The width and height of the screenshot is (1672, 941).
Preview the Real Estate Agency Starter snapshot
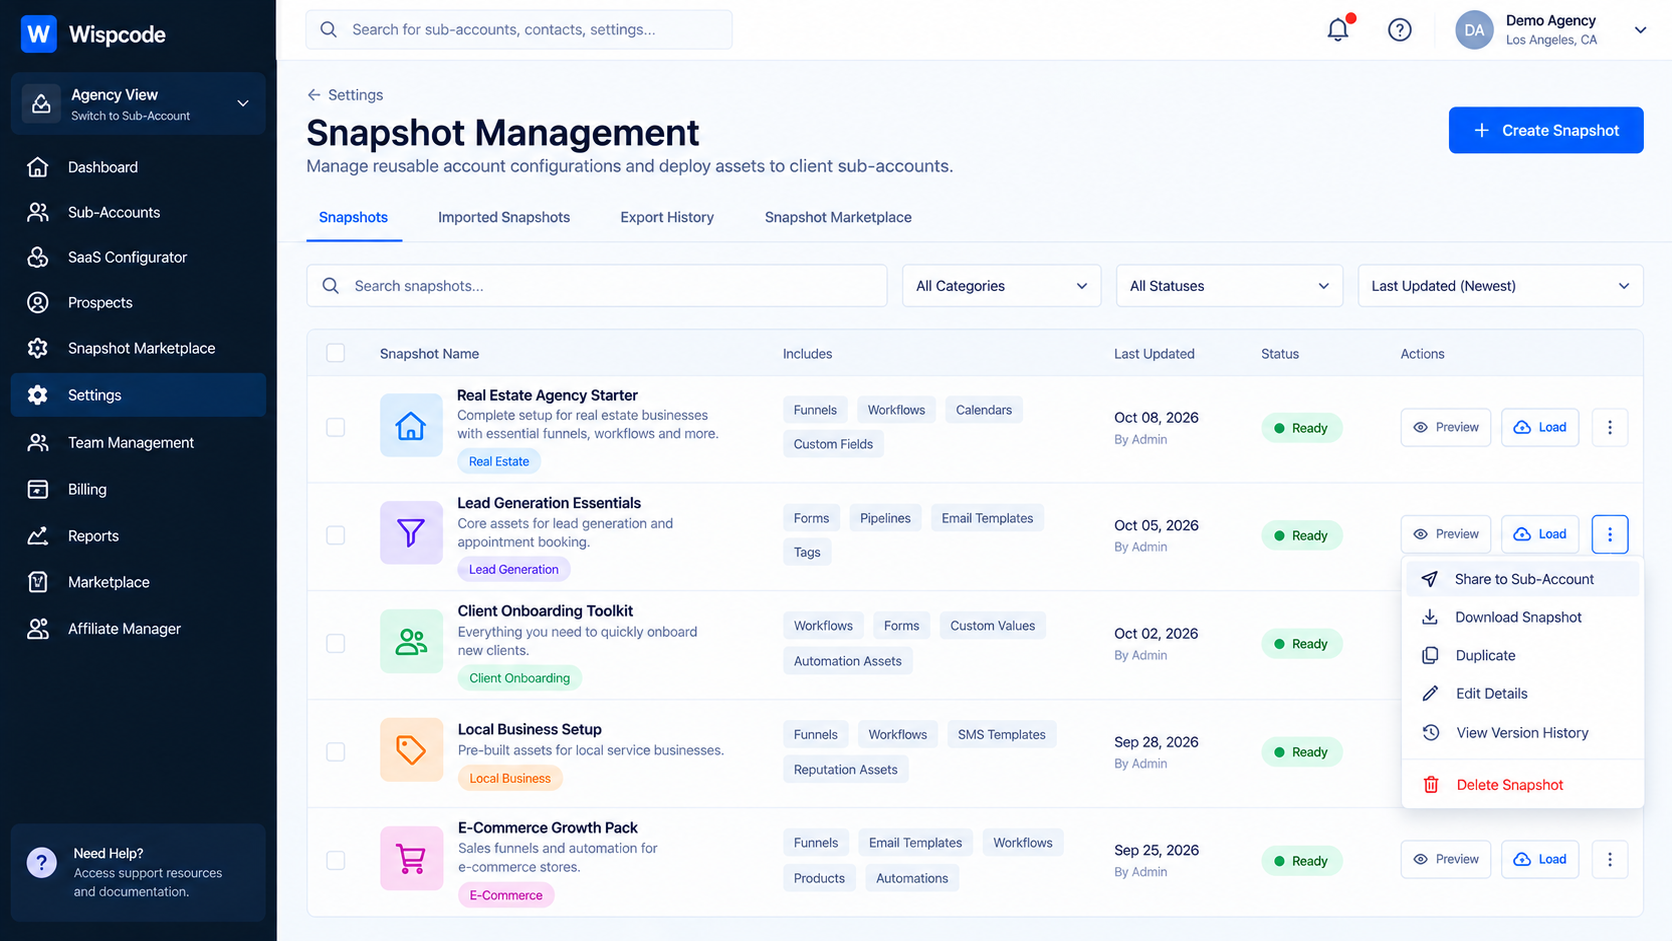pyautogui.click(x=1446, y=427)
